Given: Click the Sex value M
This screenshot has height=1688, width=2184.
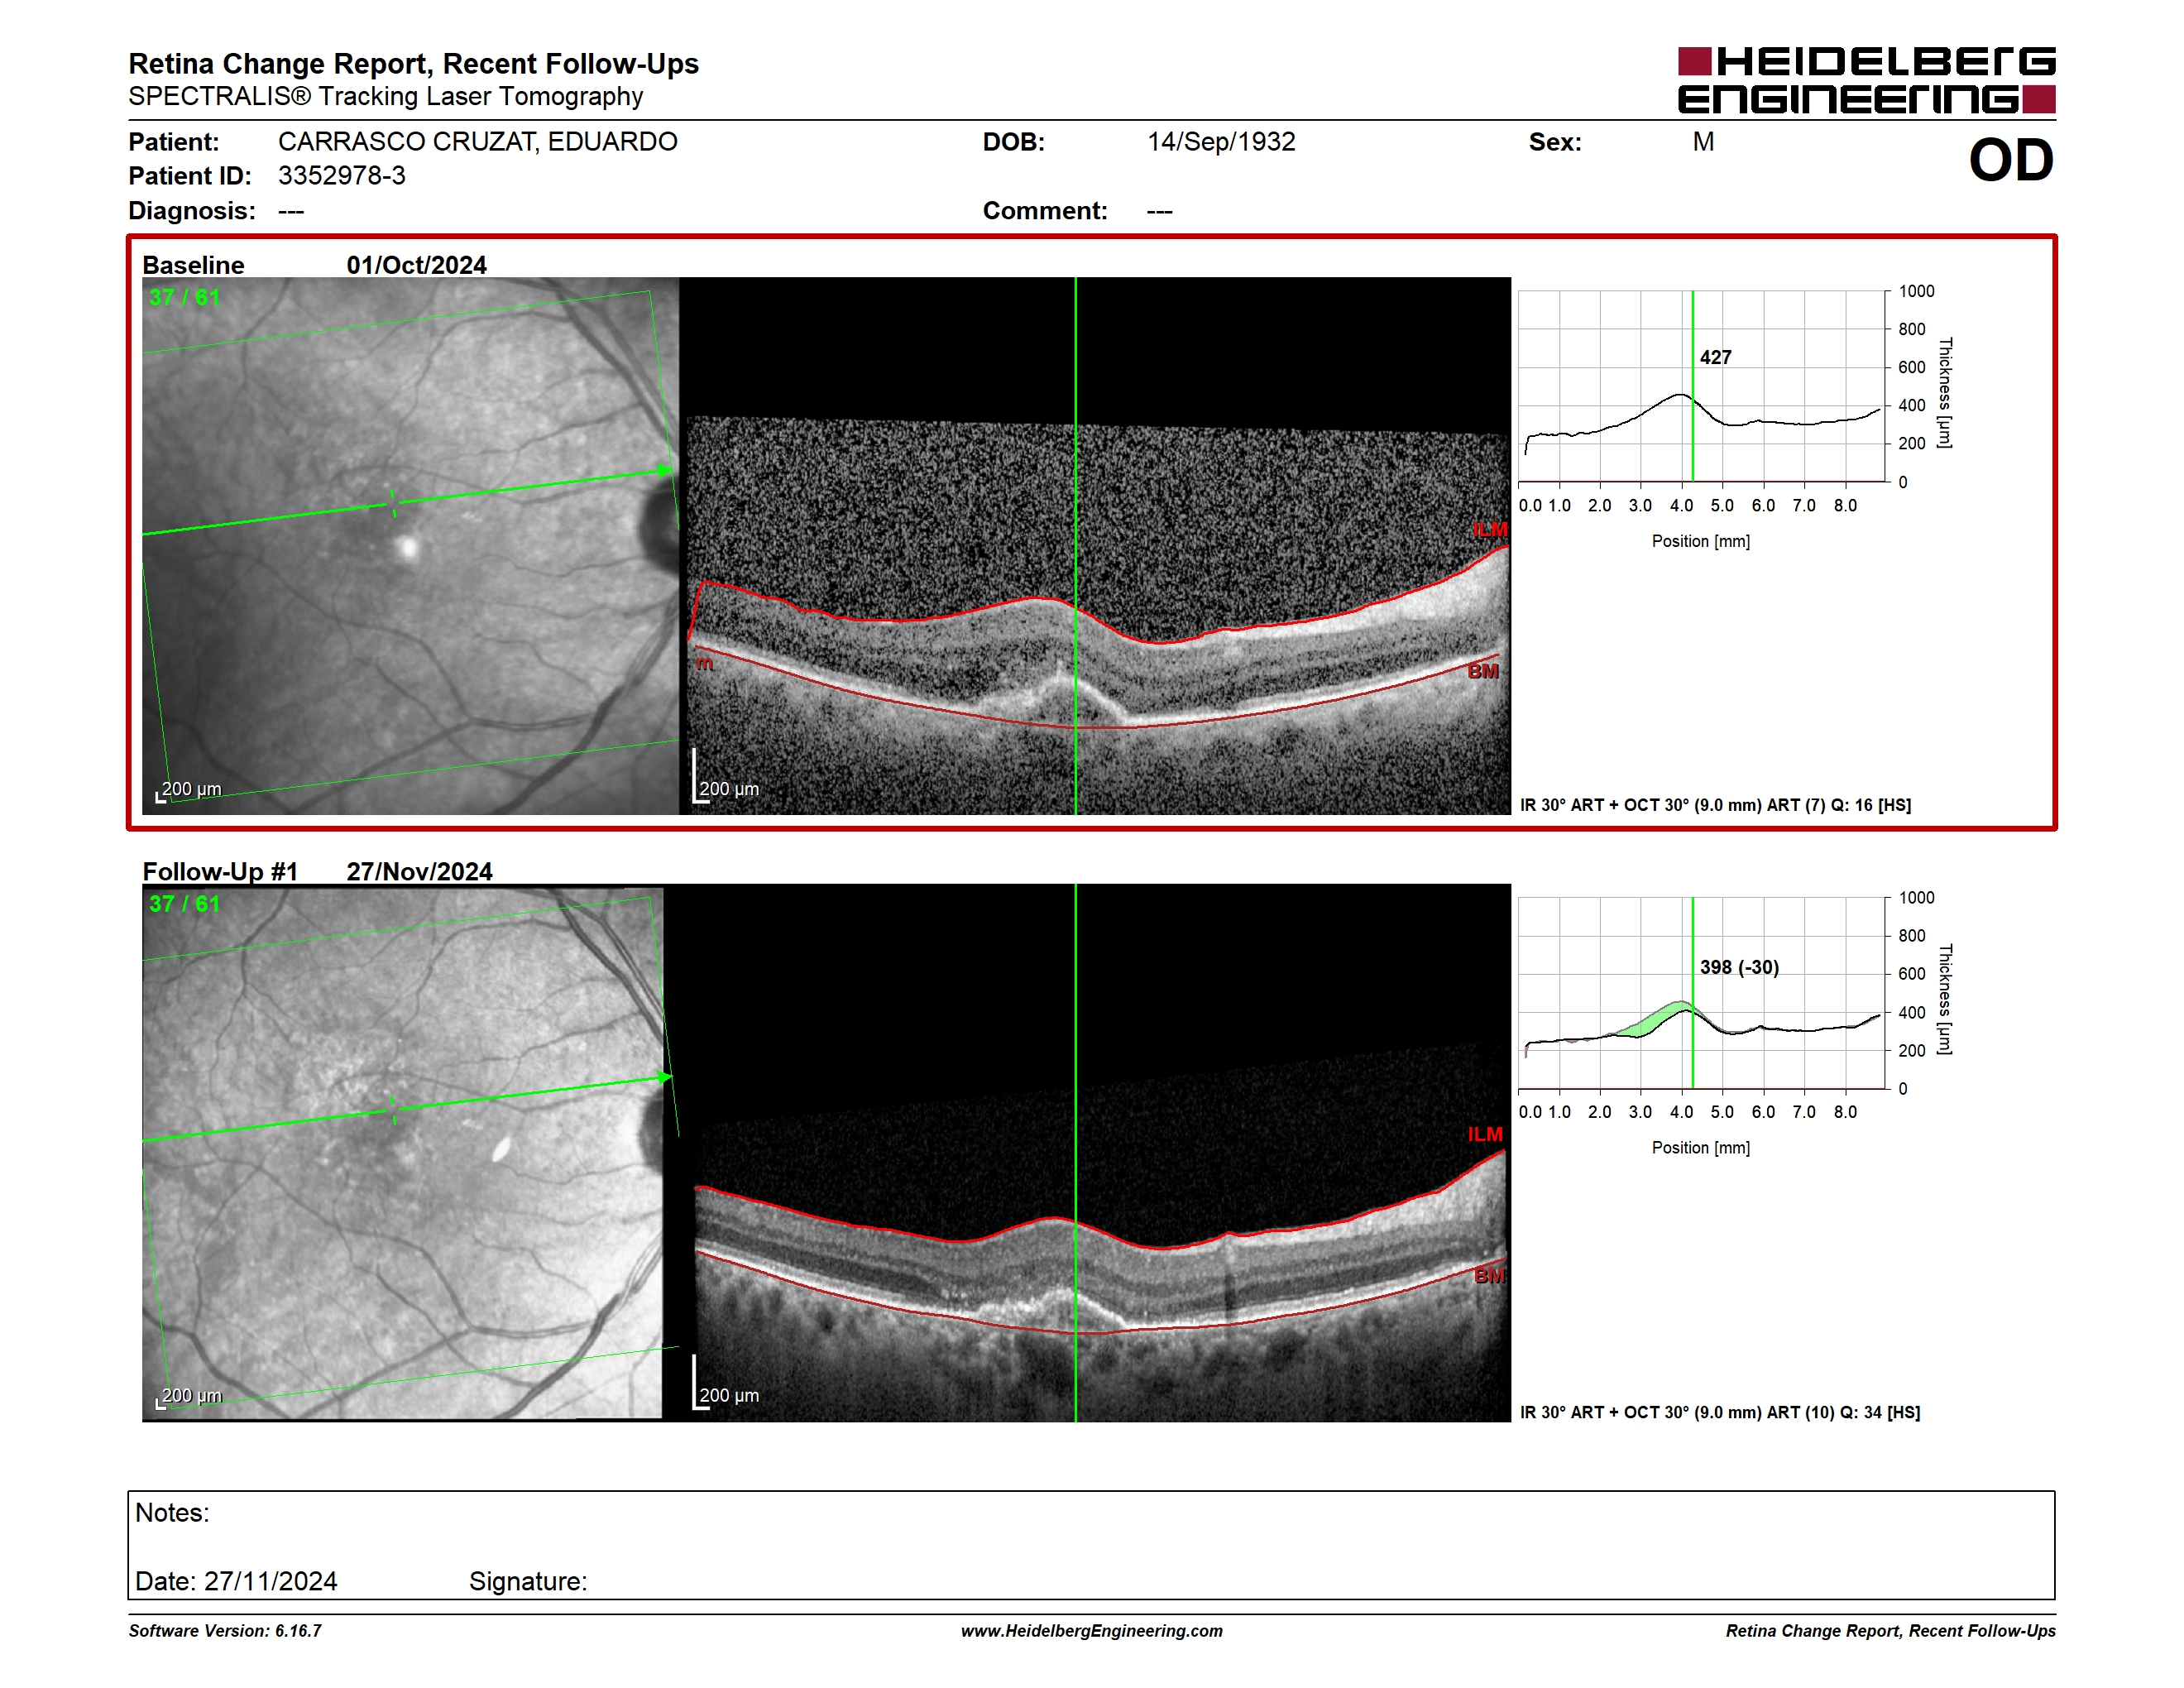Looking at the screenshot, I should 1703,142.
